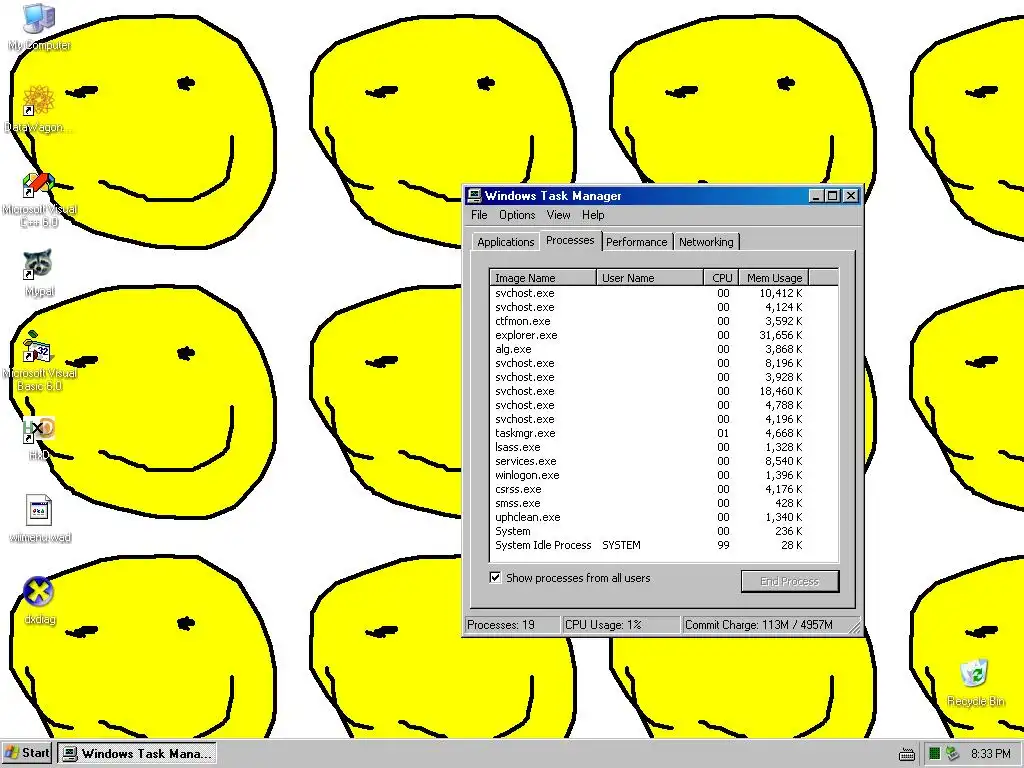Select the svchost.exe using 10,412 K
This screenshot has height=768, width=1024.
pos(664,293)
